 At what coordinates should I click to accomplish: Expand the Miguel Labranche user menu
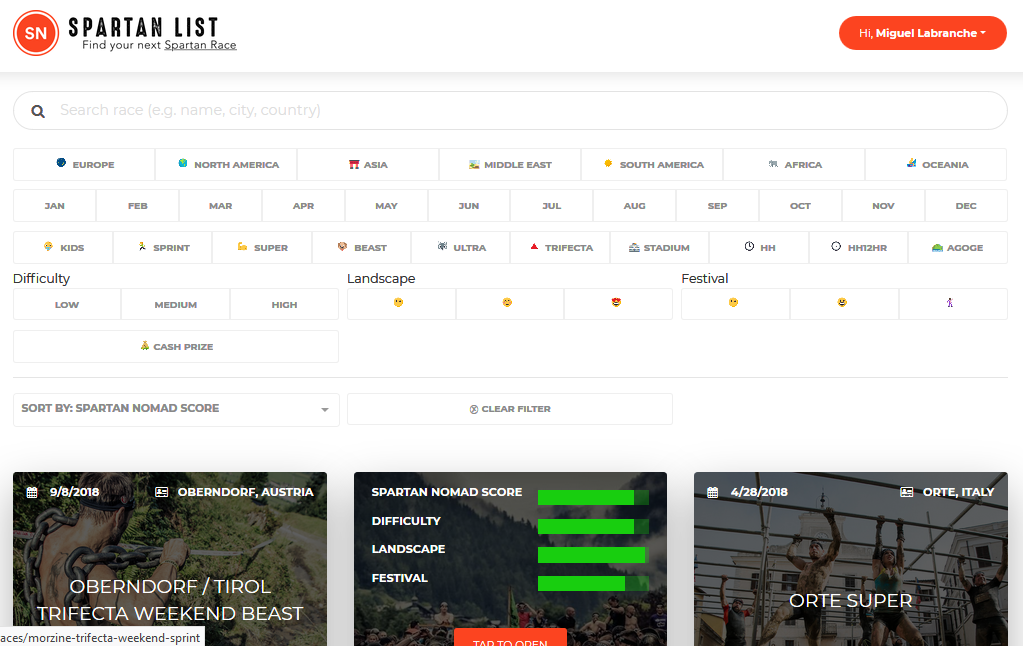coord(922,33)
